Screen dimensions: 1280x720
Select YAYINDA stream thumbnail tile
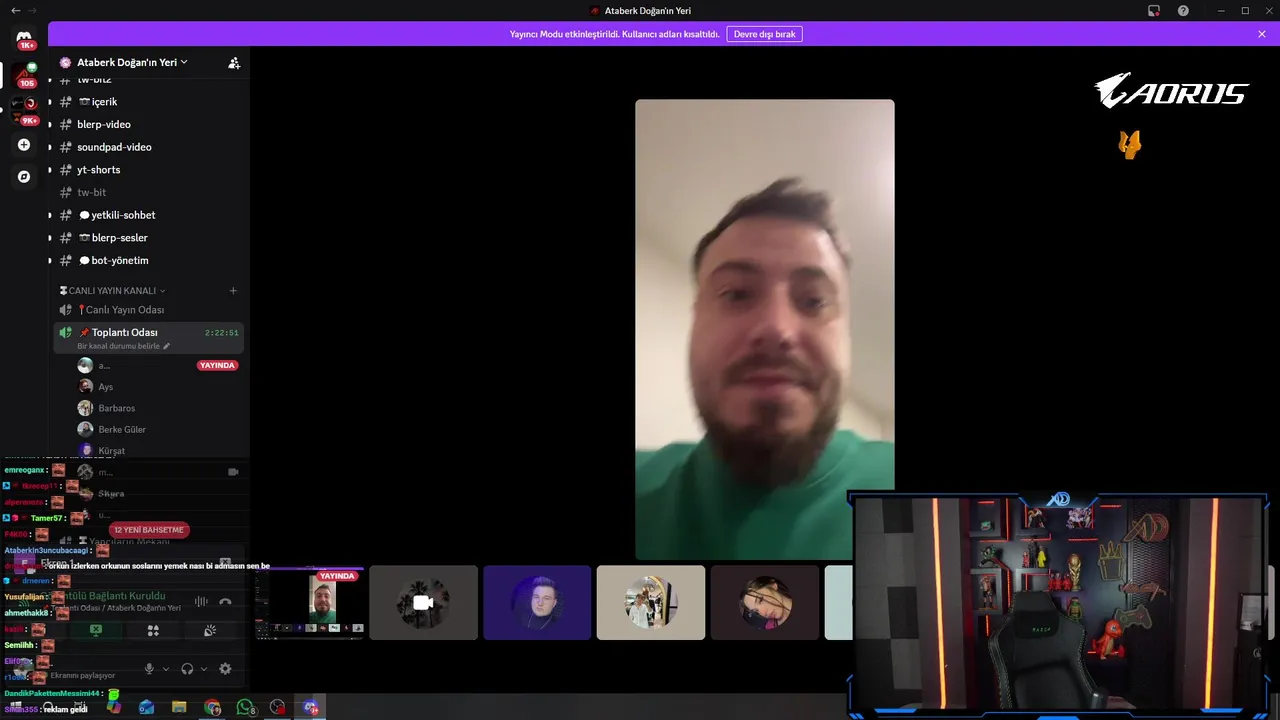point(310,603)
